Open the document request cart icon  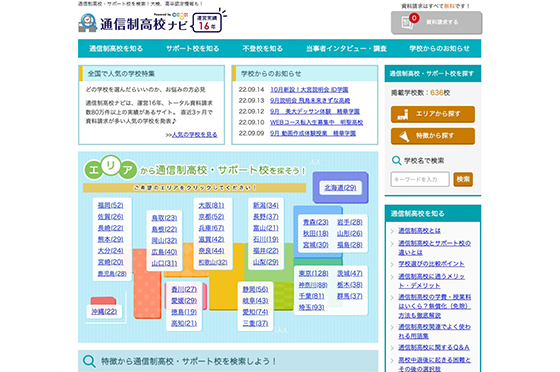tap(409, 22)
